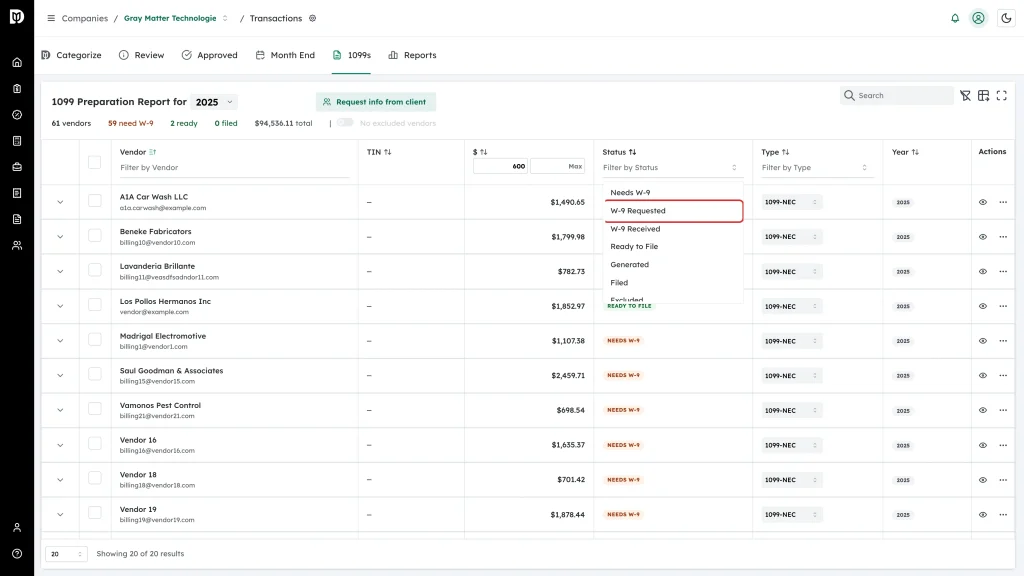1024x576 pixels.
Task: Open the column layout table icon
Action: (x=984, y=95)
